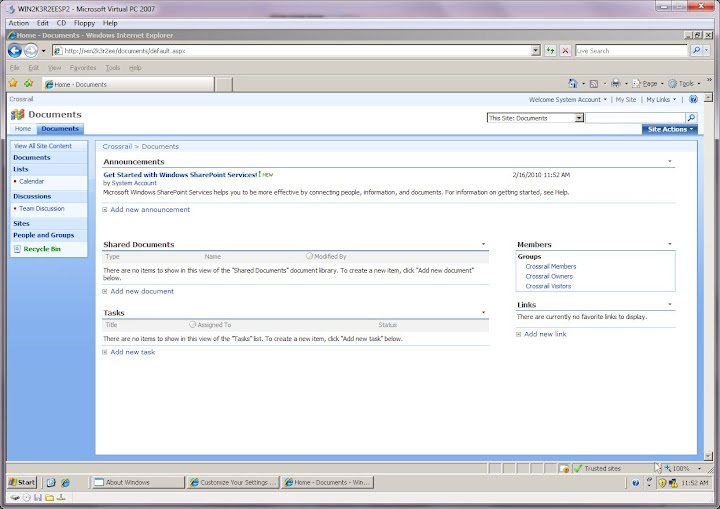Open the Members web part menu arrow

point(669,244)
